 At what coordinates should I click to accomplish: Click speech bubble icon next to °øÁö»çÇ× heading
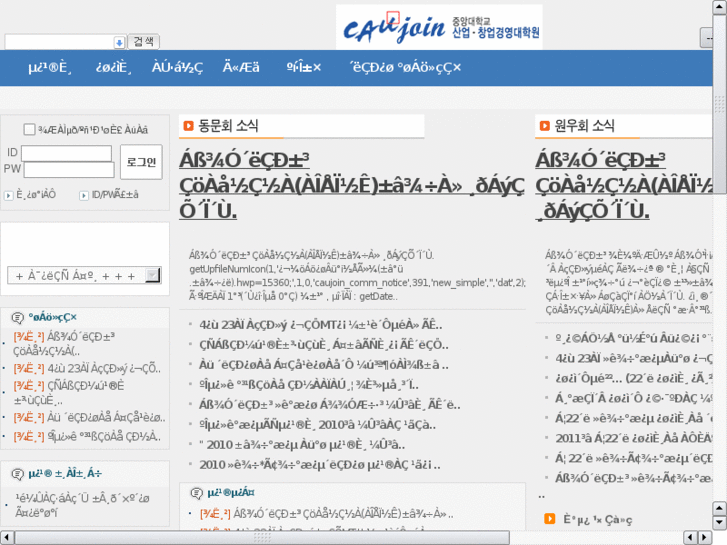coord(17,318)
